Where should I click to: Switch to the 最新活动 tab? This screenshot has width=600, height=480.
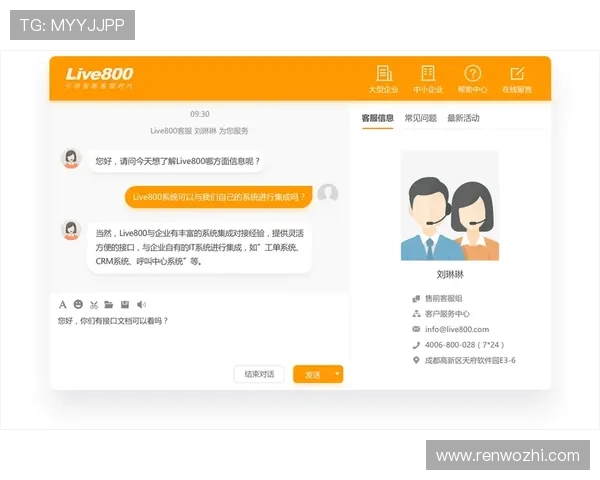(463, 118)
